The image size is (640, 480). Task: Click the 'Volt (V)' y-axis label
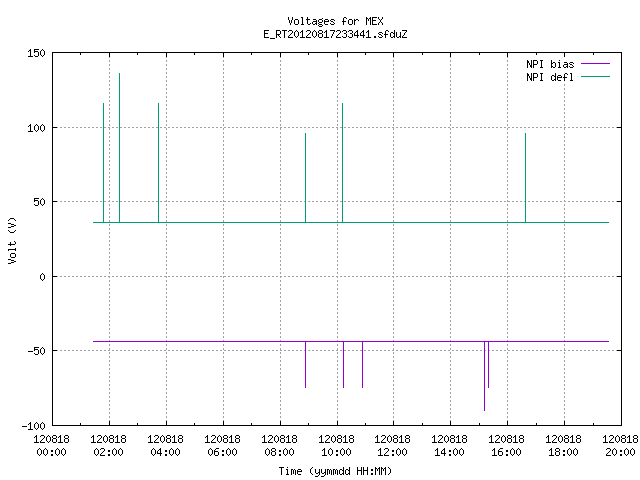pyautogui.click(x=12, y=240)
